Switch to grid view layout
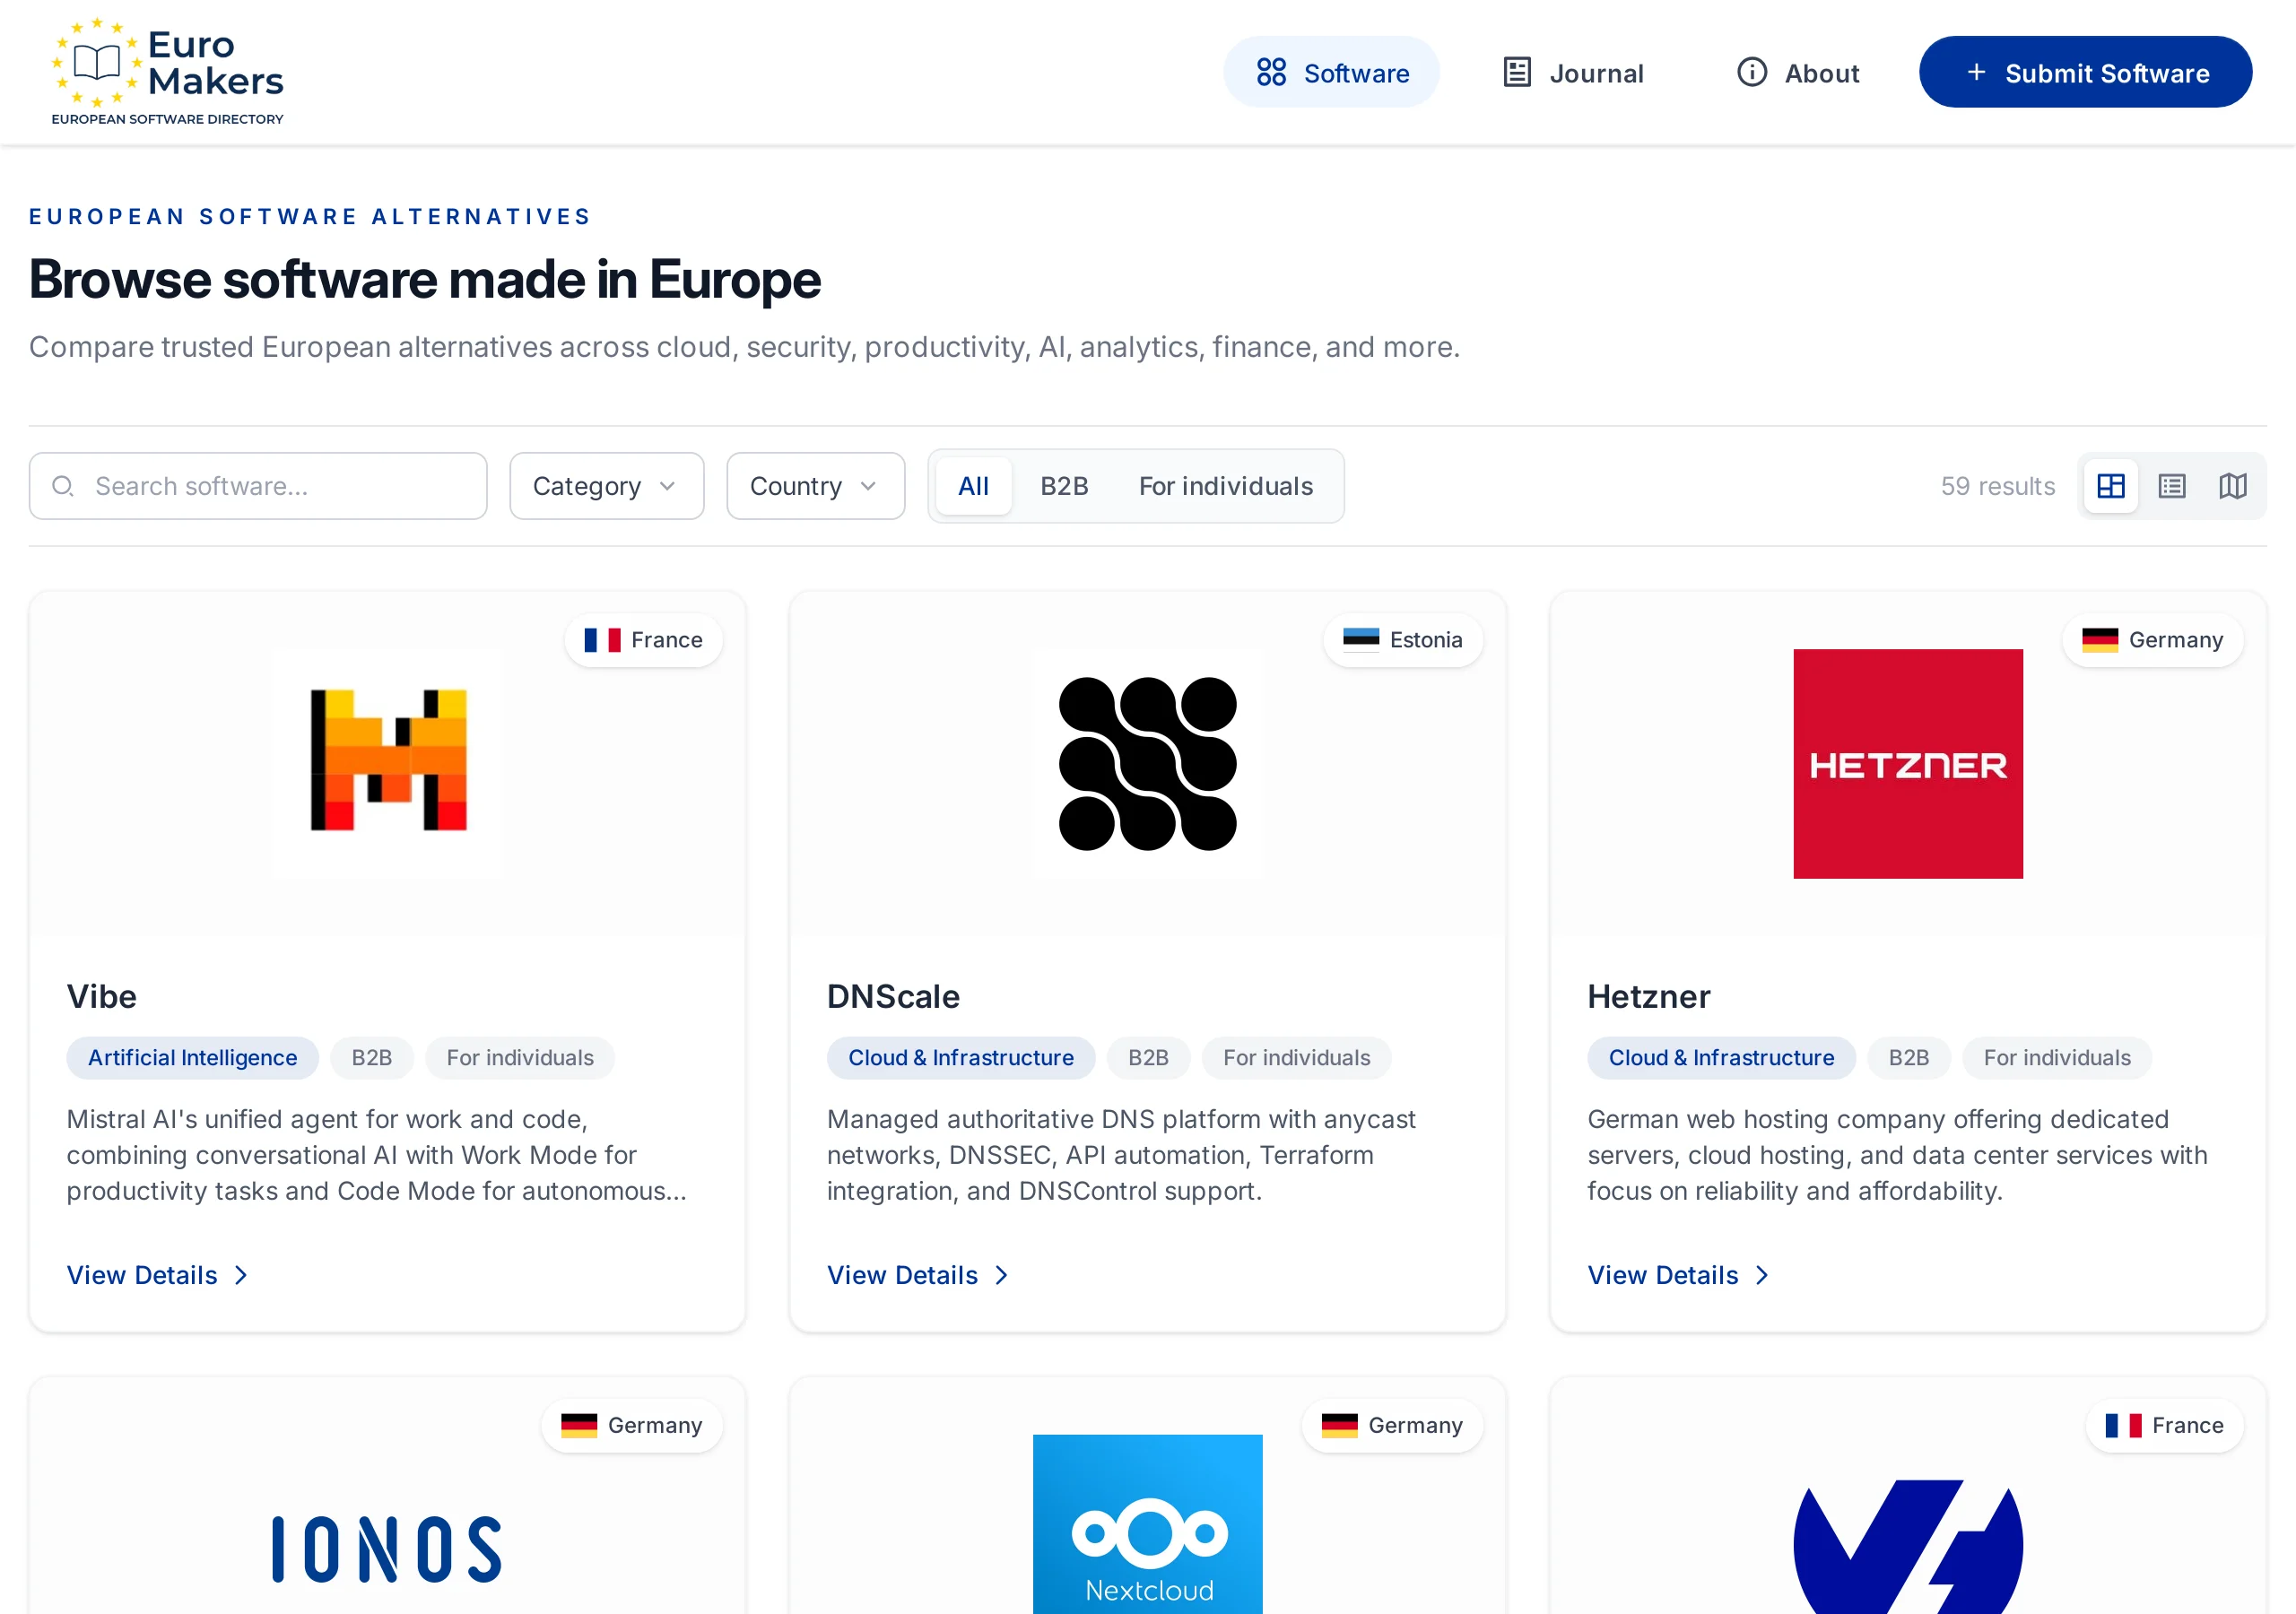This screenshot has height=1614, width=2296. point(2110,486)
